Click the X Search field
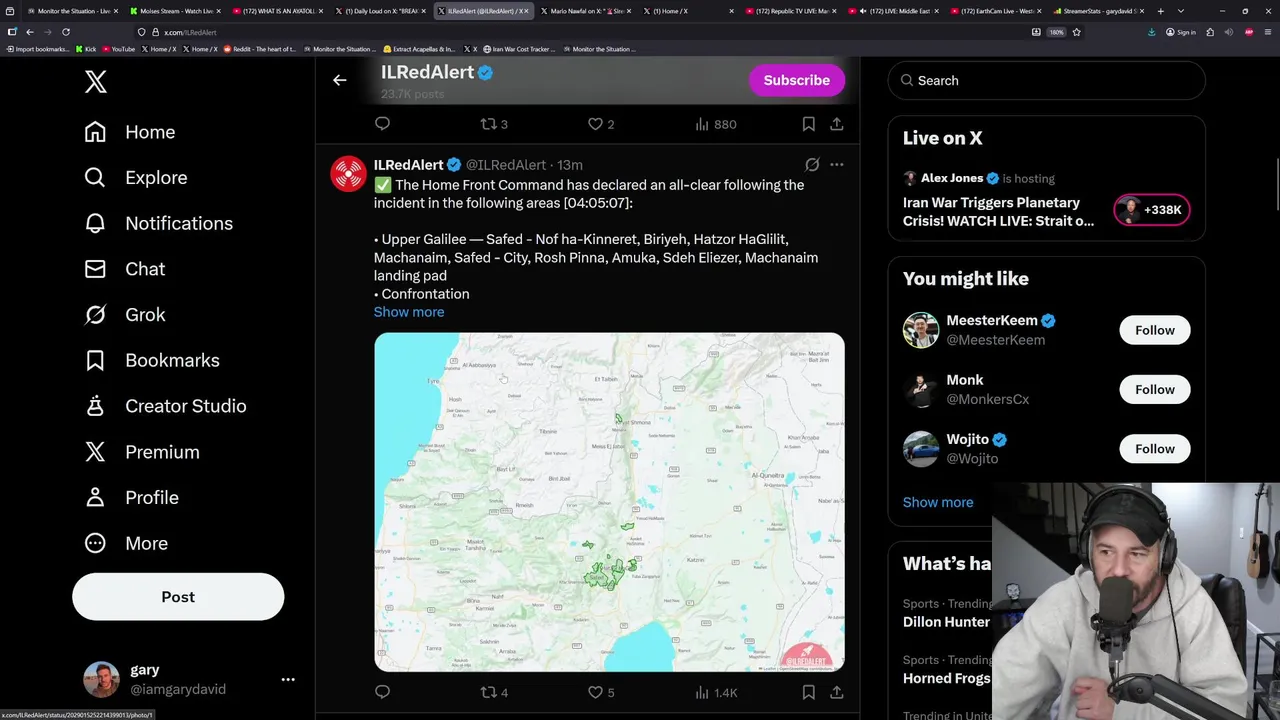Viewport: 1280px width, 720px height. tap(1046, 80)
